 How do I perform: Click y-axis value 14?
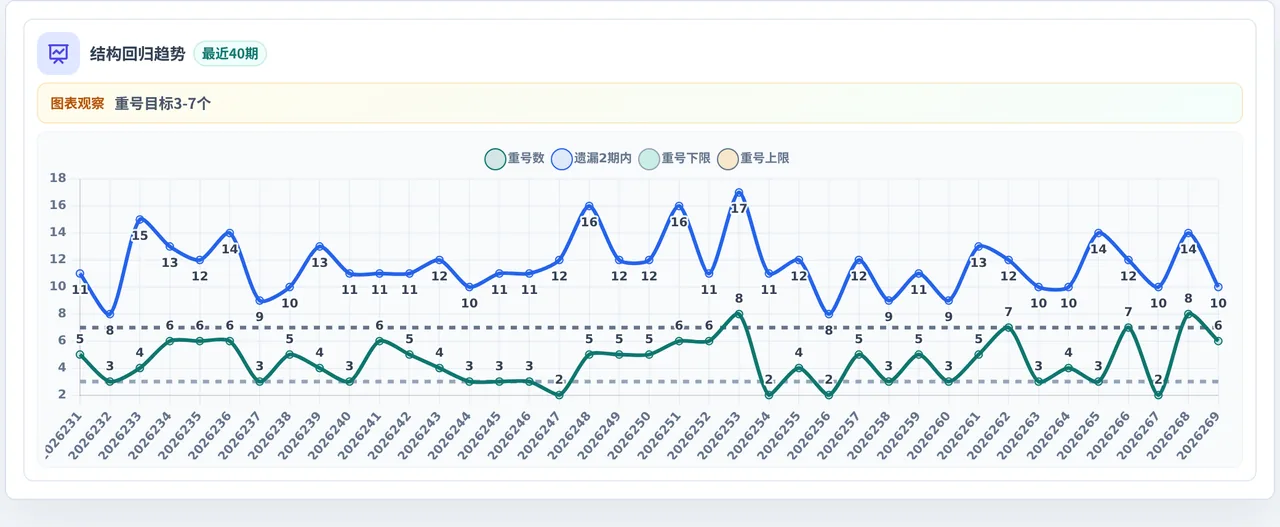coord(58,232)
